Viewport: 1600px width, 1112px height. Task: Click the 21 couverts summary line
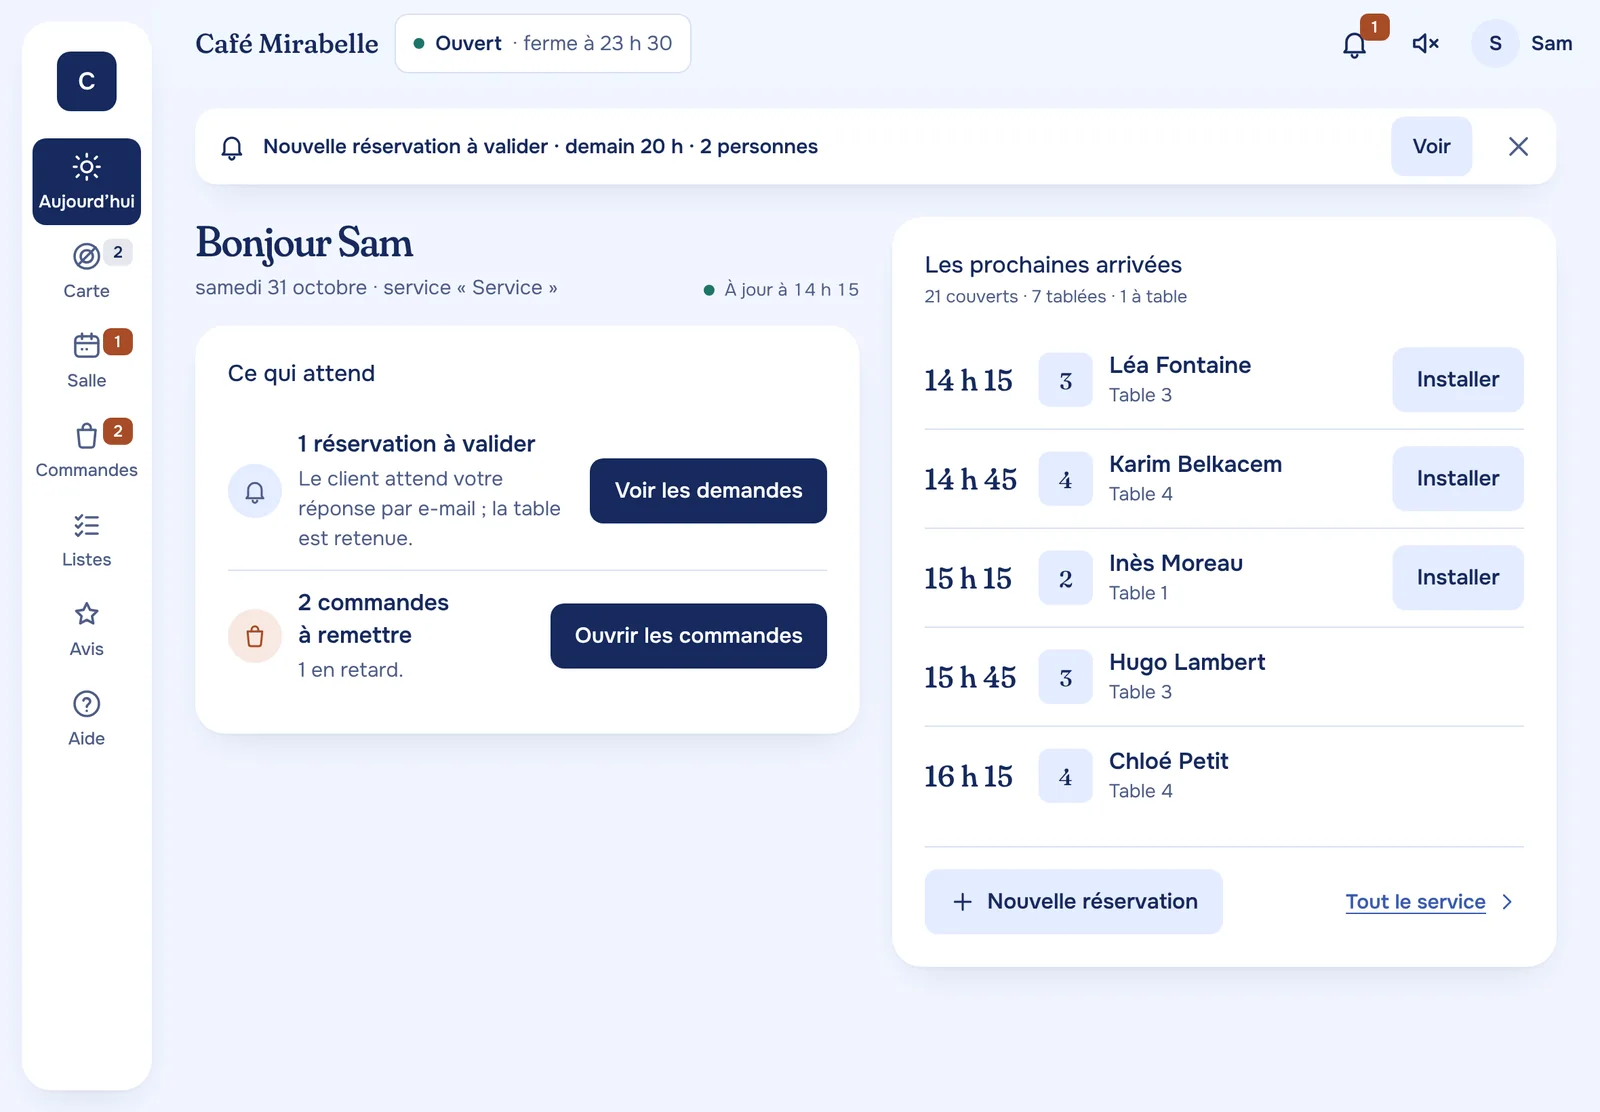pos(1056,297)
